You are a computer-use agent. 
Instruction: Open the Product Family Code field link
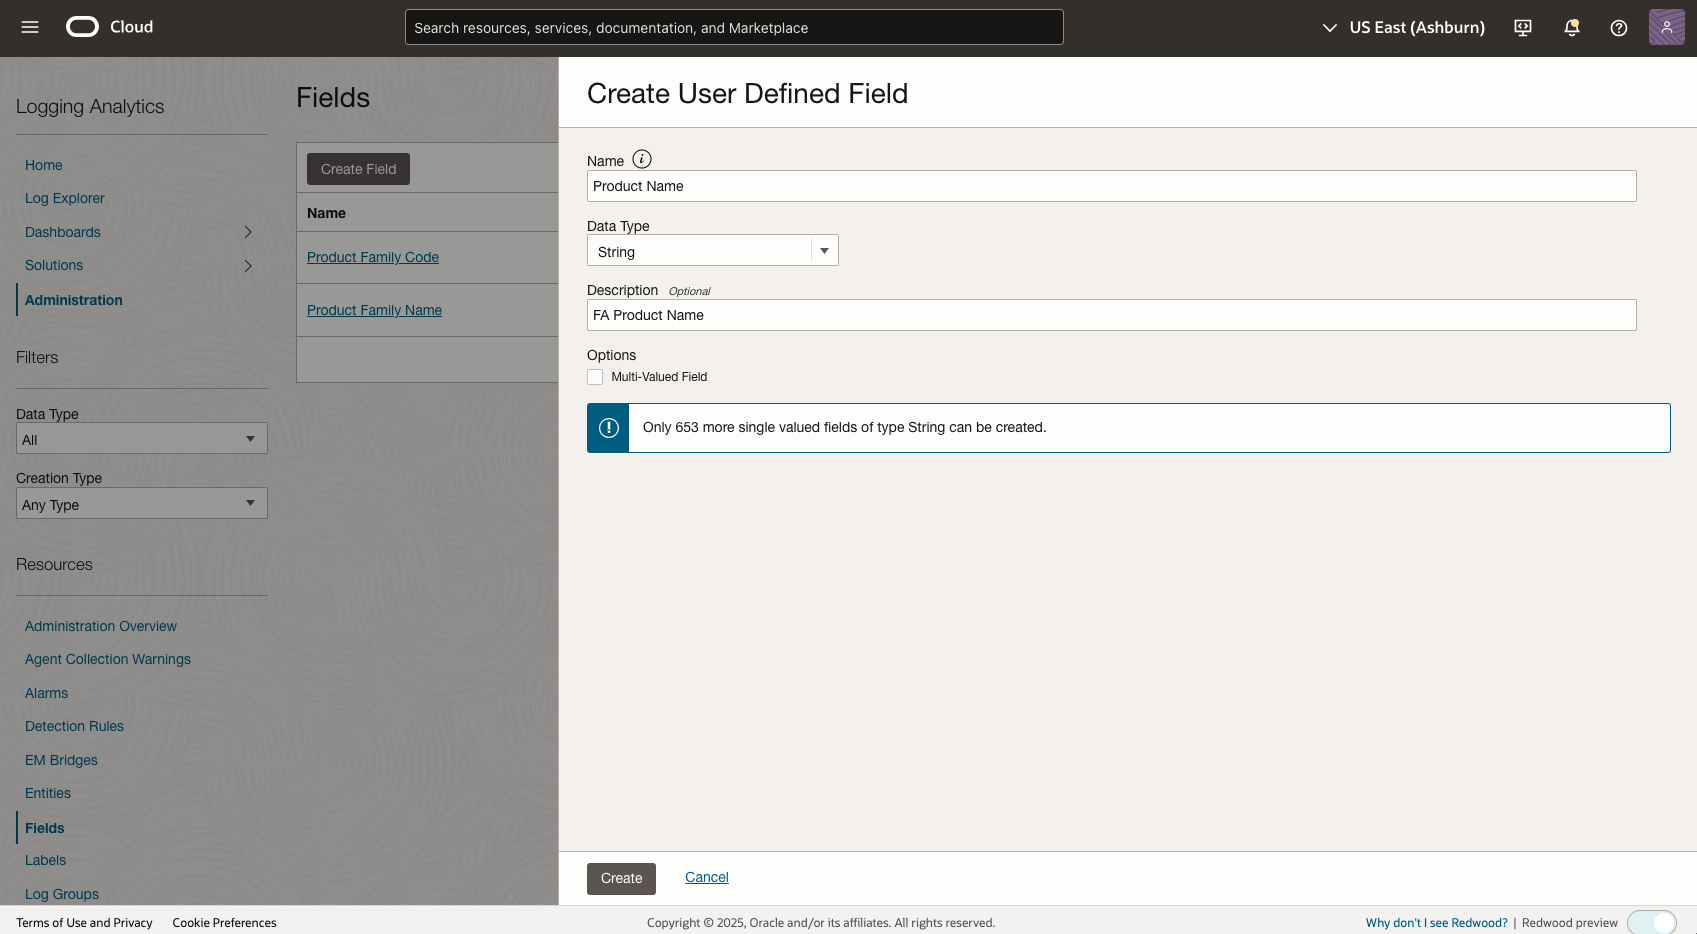372,257
